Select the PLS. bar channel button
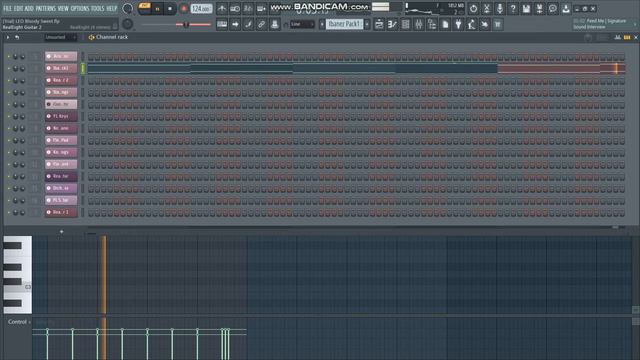The width and height of the screenshot is (640, 360). (61, 200)
